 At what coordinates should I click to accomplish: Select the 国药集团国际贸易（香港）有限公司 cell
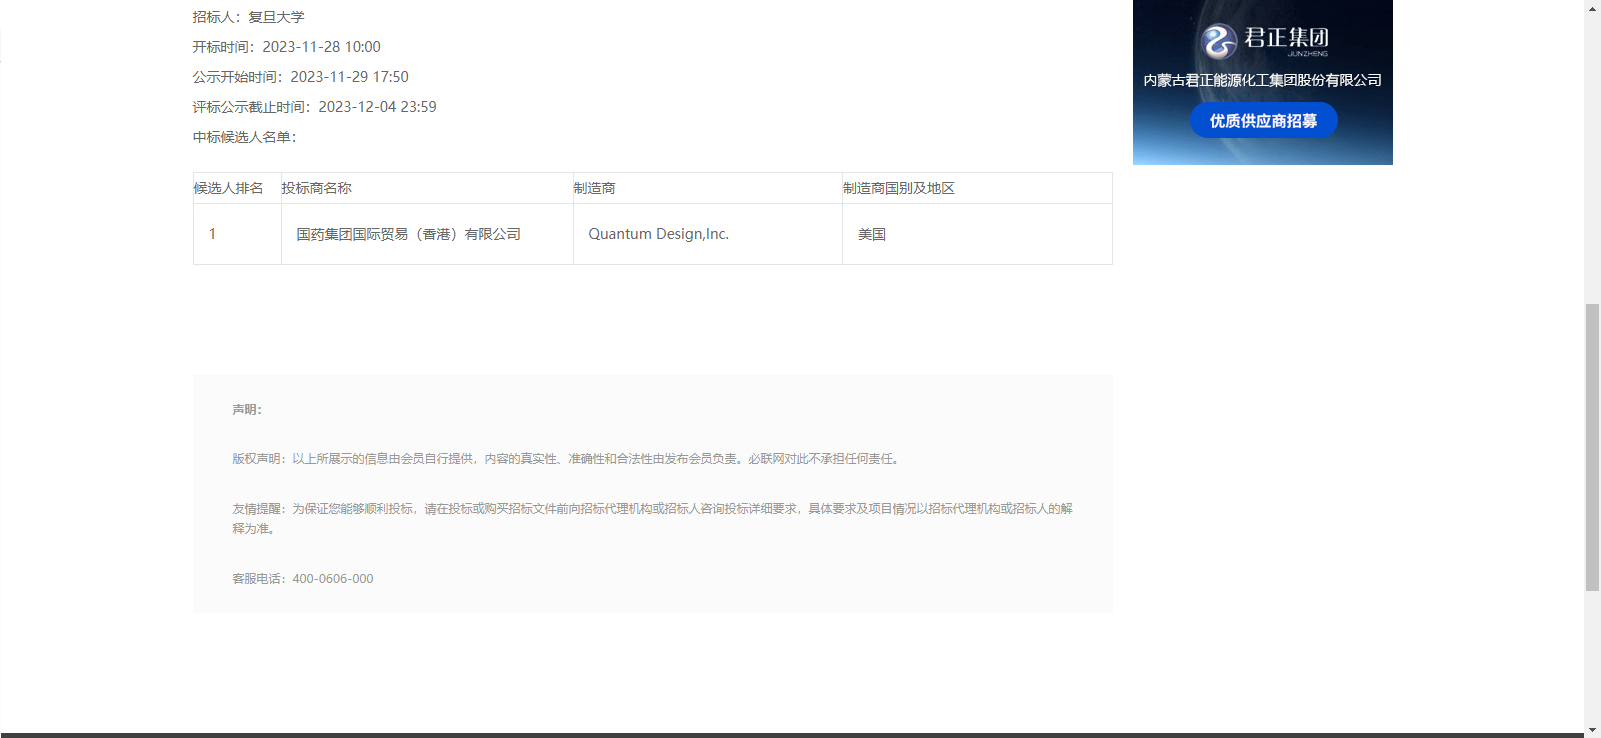408,234
